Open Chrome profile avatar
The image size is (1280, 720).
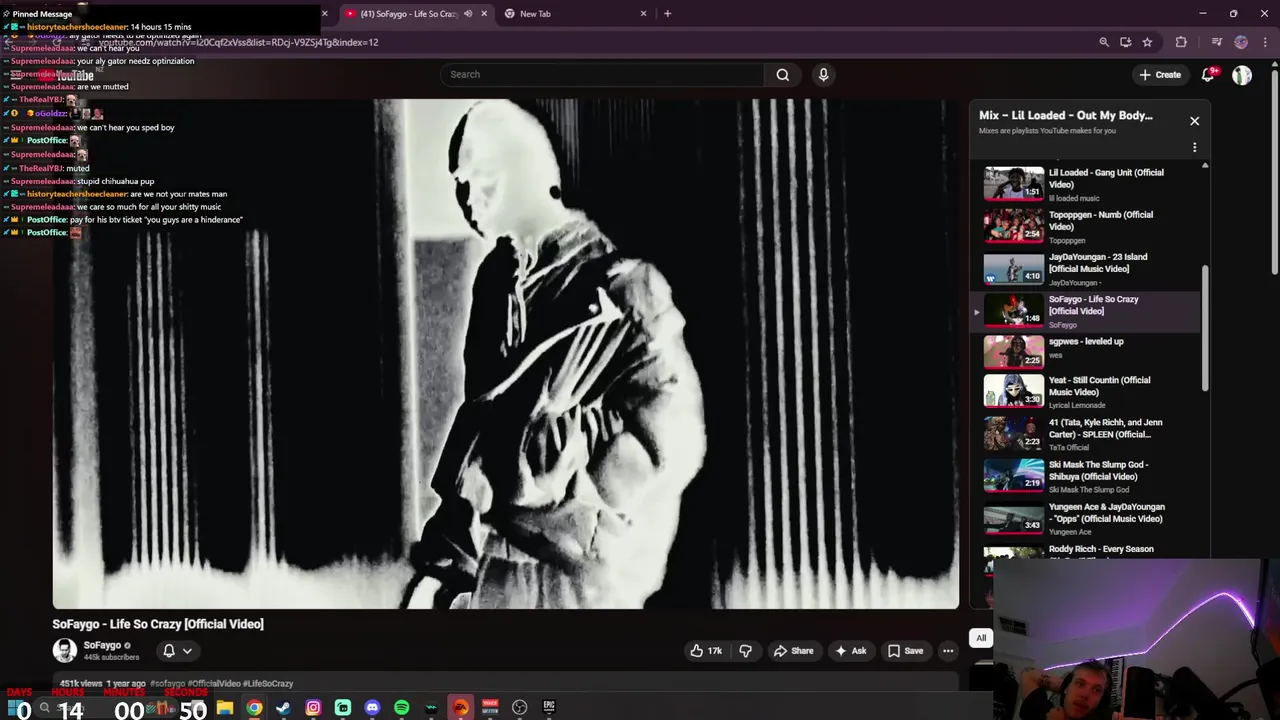[1241, 42]
